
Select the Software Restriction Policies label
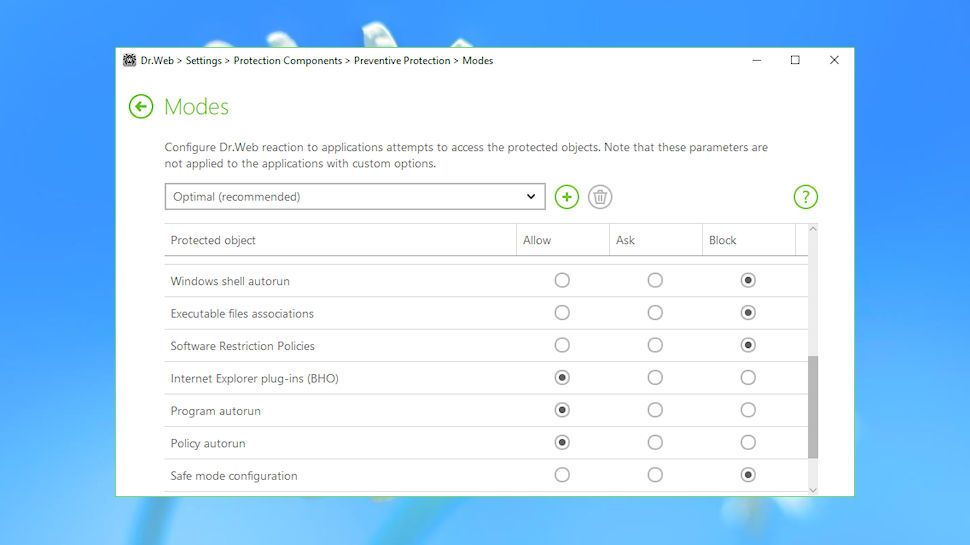242,346
